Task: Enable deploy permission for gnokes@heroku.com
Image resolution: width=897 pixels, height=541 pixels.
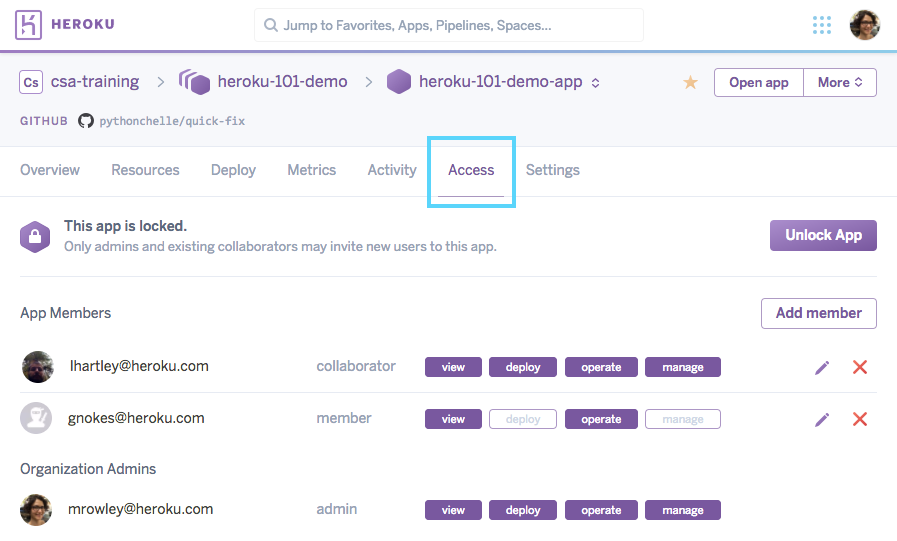Action: [523, 419]
